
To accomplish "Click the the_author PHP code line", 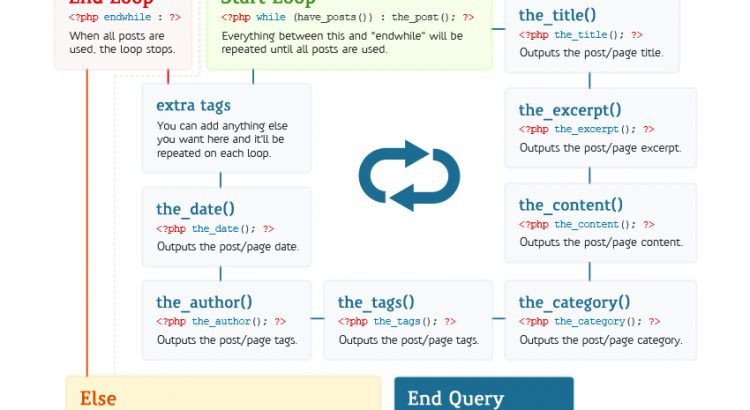I will click(221, 321).
